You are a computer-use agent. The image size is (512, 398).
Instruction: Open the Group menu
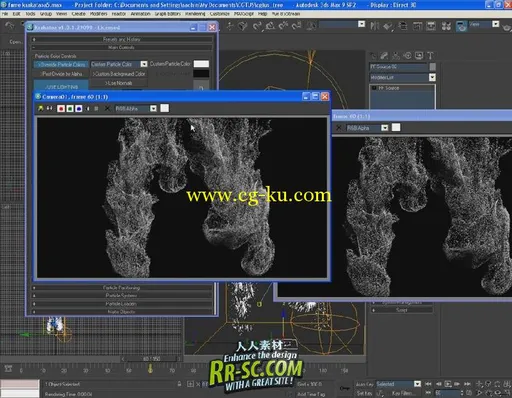[x=46, y=14]
